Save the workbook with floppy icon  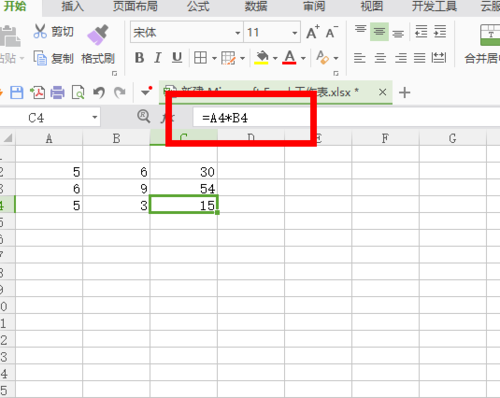(x=17, y=92)
